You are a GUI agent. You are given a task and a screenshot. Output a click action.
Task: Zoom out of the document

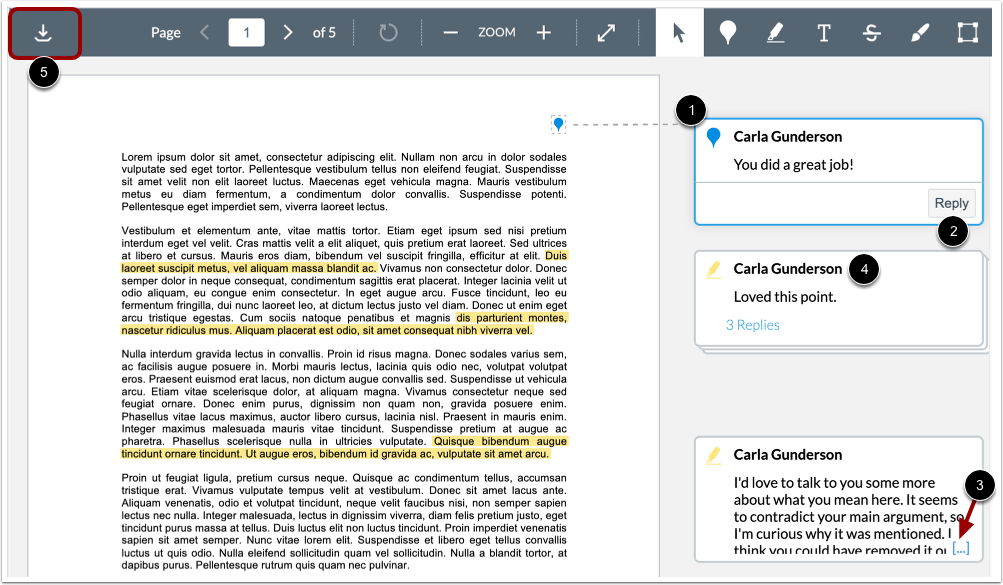click(x=452, y=31)
